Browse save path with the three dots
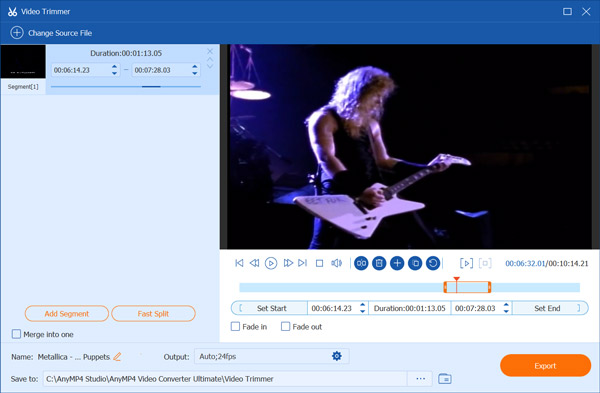Image resolution: width=600 pixels, height=393 pixels. tap(421, 379)
